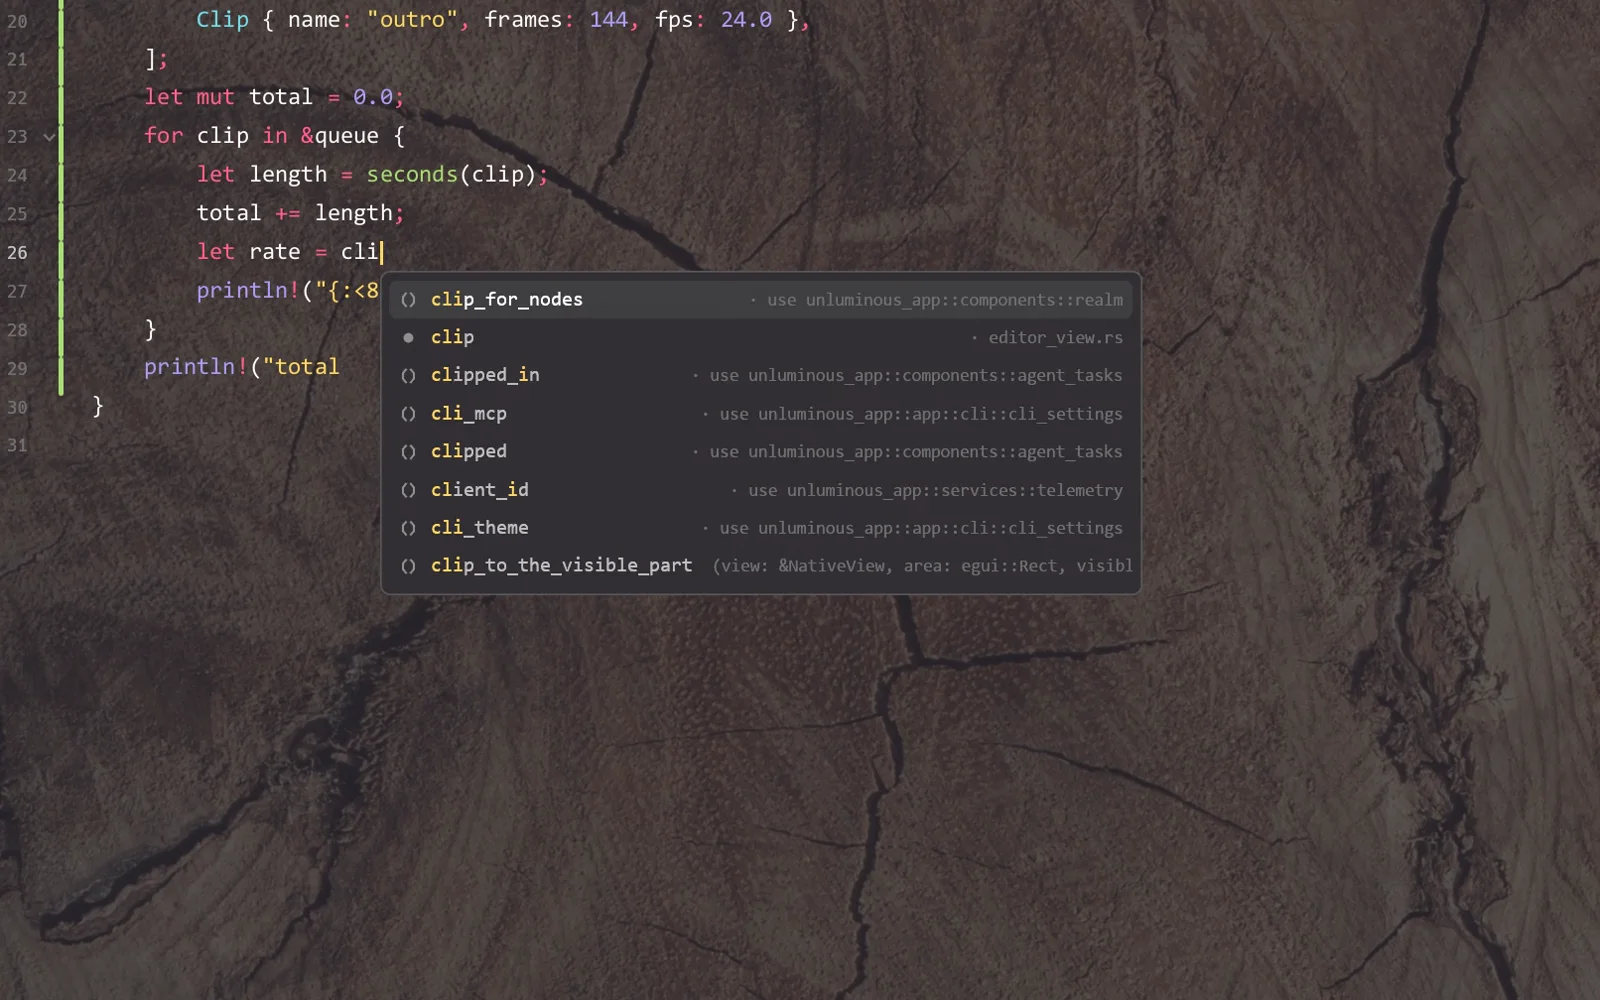This screenshot has height=1000, width=1600.
Task: Choose clipped completion item
Action: (x=761, y=451)
